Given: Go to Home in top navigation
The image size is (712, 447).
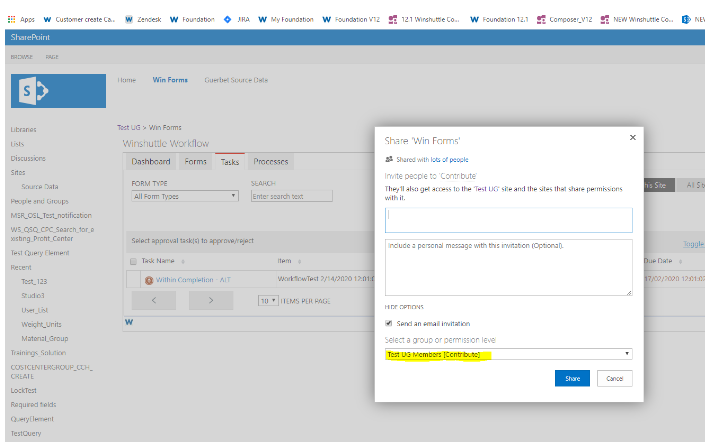Looking at the screenshot, I should 127,80.
